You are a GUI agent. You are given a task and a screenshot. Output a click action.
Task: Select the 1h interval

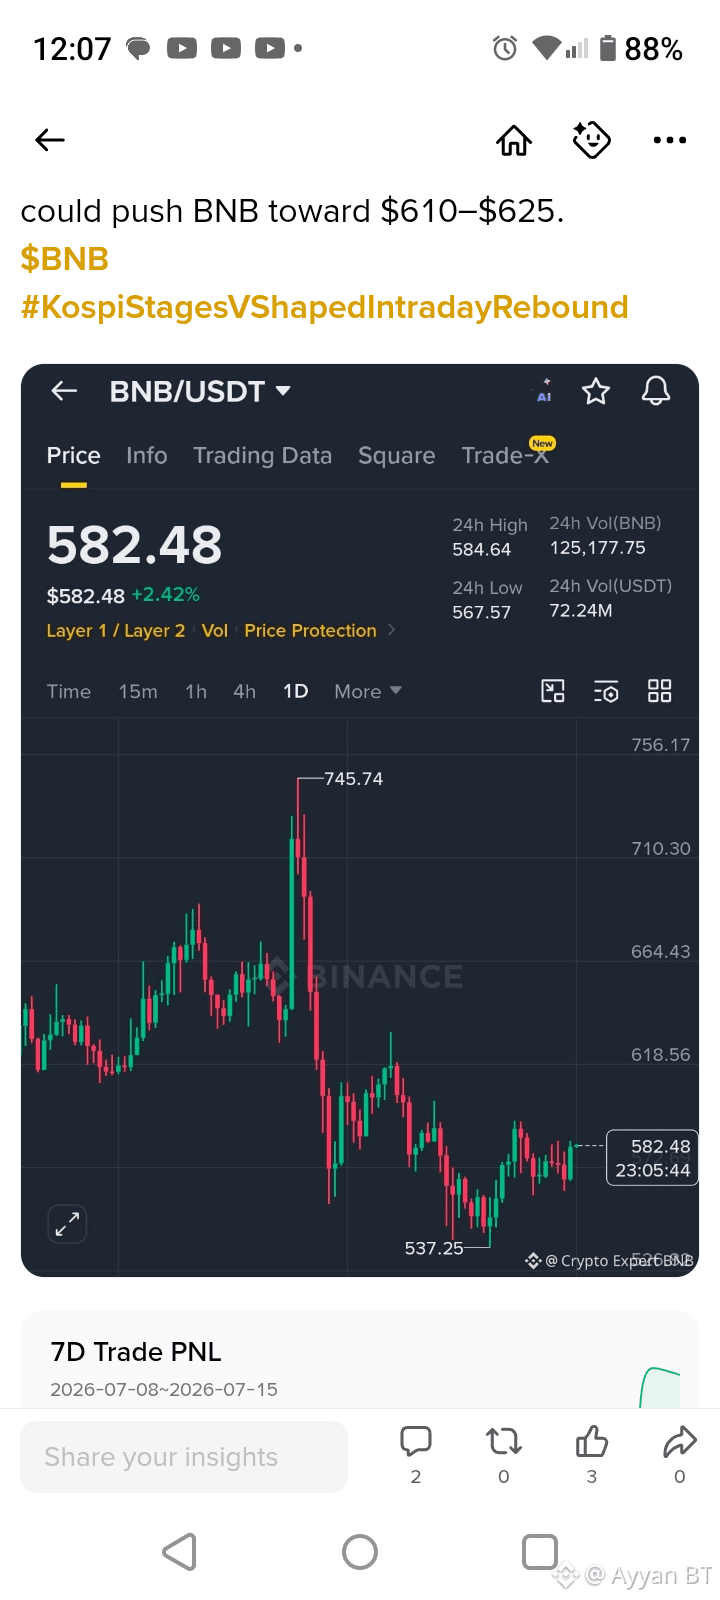[x=196, y=692]
